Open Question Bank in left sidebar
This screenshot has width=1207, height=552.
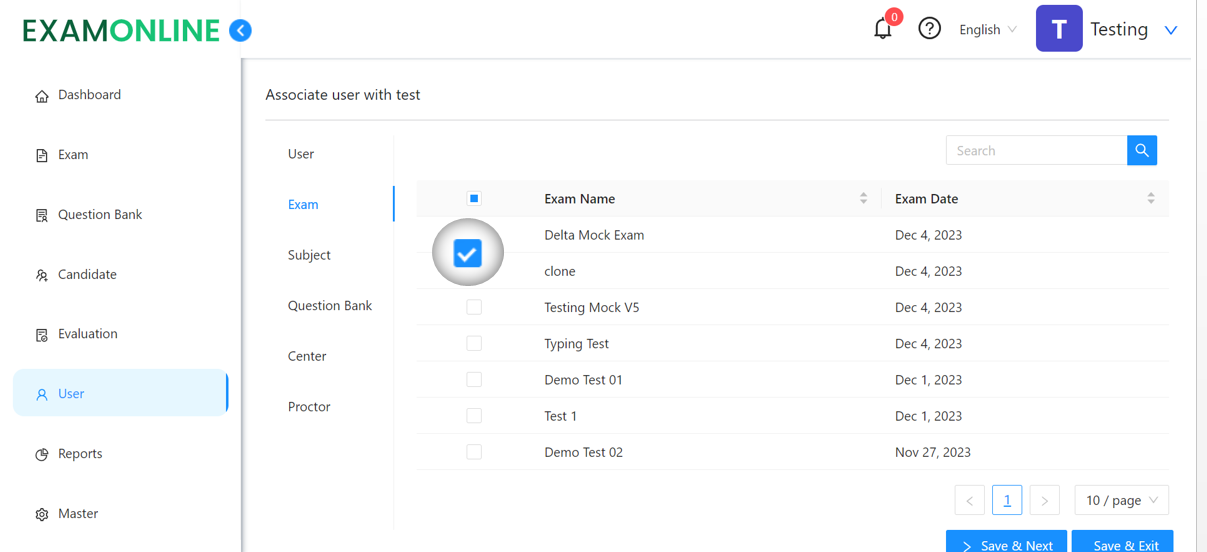99,215
